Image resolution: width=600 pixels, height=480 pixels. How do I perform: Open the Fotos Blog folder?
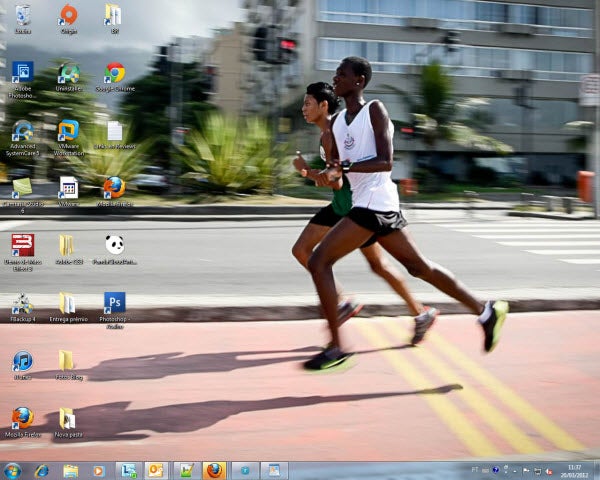(x=67, y=361)
